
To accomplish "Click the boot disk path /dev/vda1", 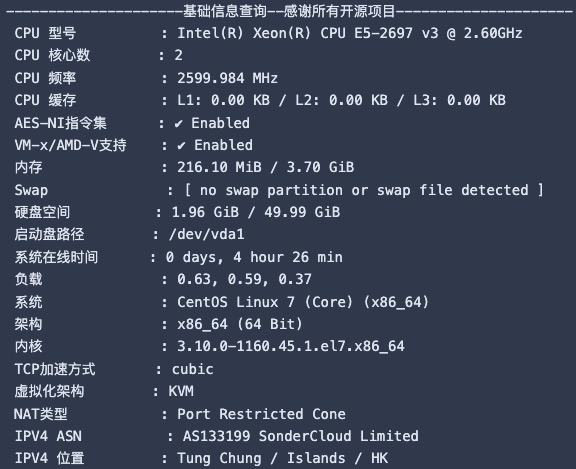I will point(206,234).
